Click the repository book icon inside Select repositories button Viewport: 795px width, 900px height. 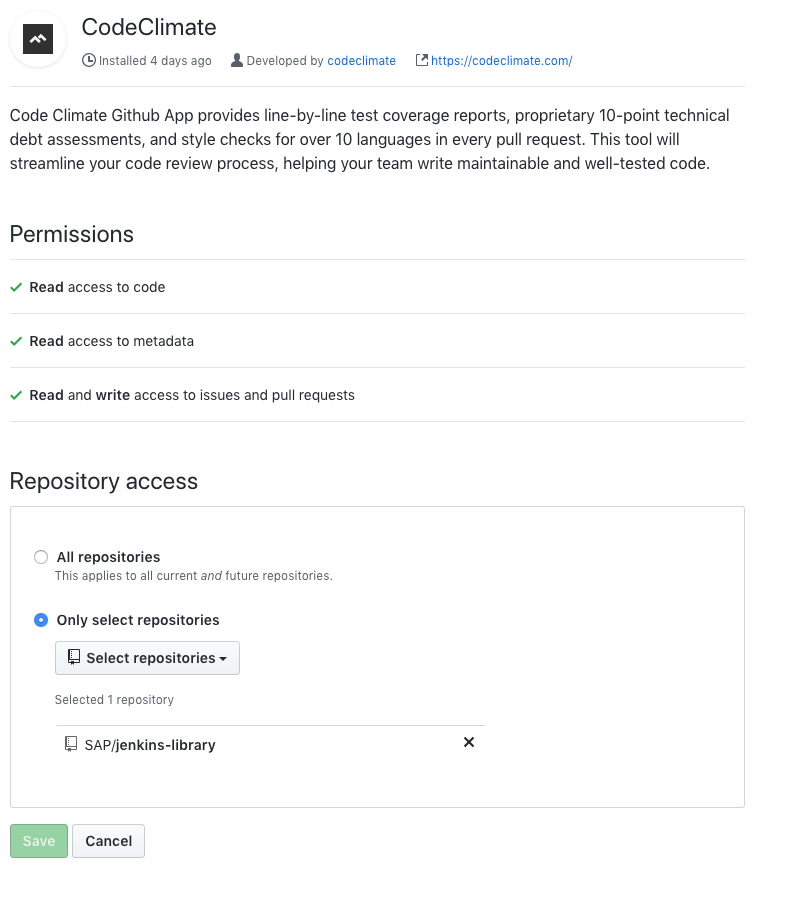pos(74,657)
